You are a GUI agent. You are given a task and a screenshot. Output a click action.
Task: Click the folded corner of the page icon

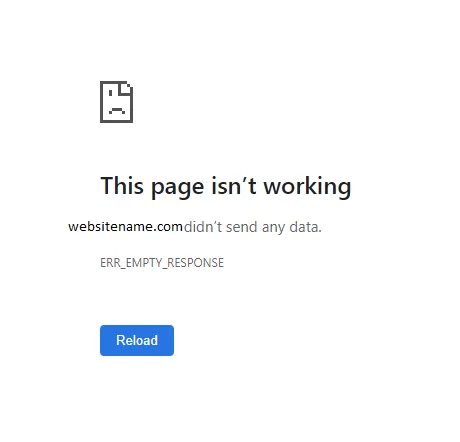pyautogui.click(x=127, y=88)
